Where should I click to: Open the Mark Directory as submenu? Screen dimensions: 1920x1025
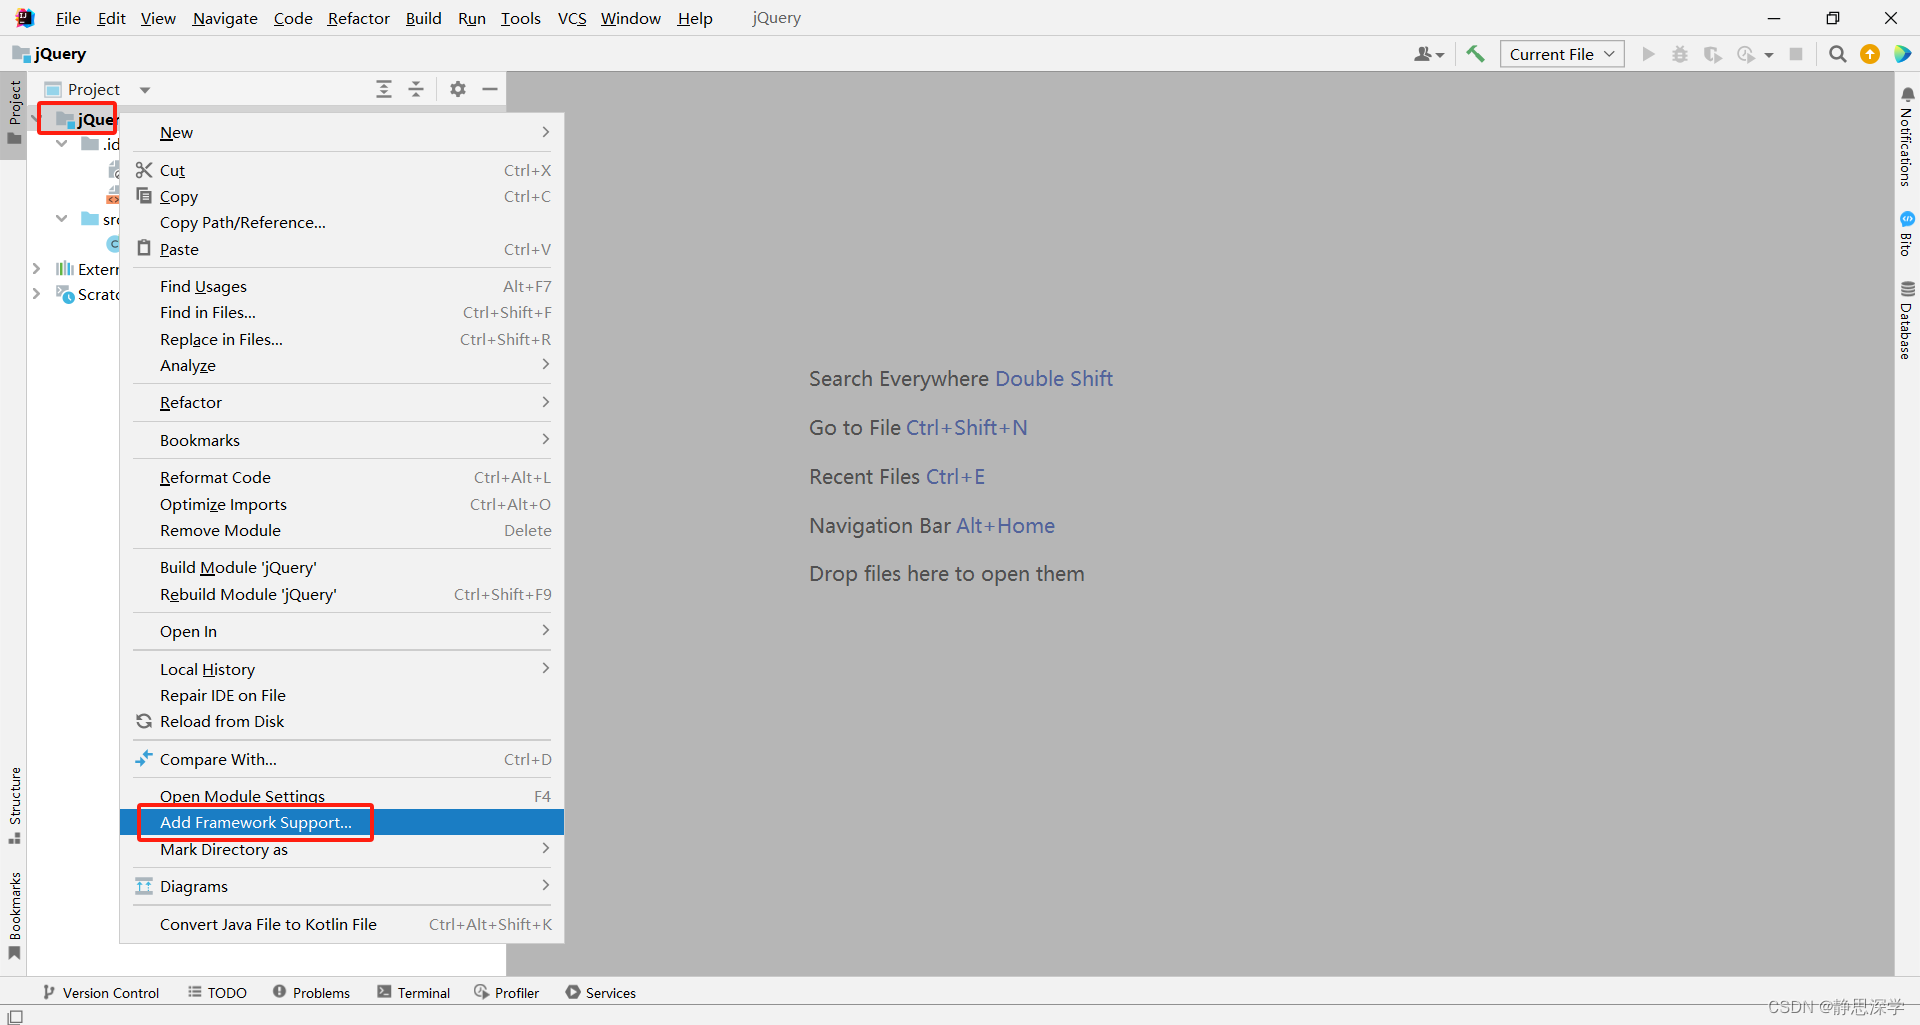[343, 849]
